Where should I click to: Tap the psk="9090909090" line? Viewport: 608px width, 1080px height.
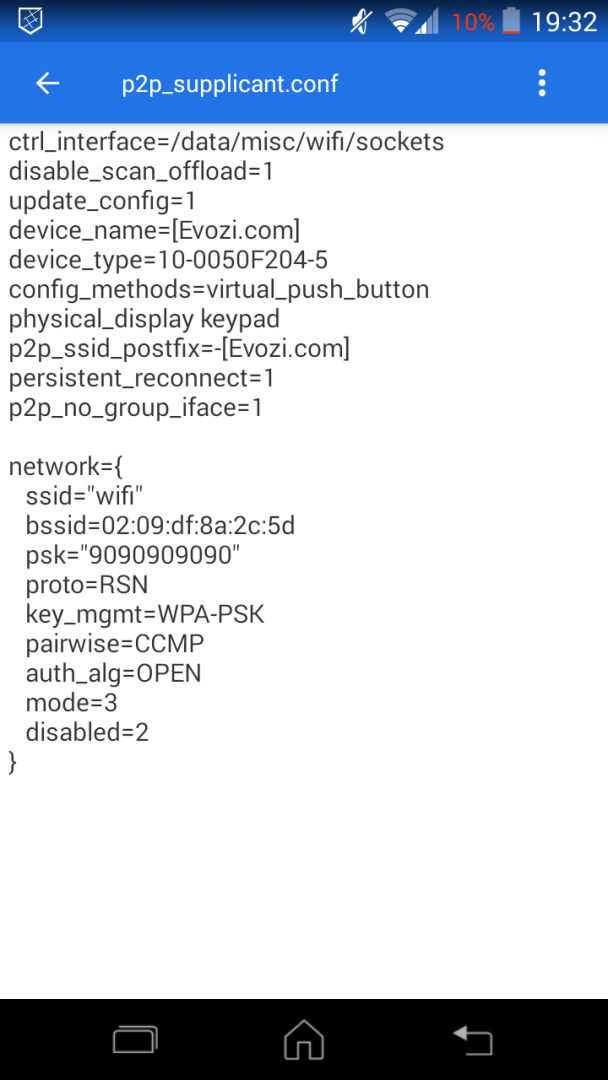pyautogui.click(x=133, y=554)
